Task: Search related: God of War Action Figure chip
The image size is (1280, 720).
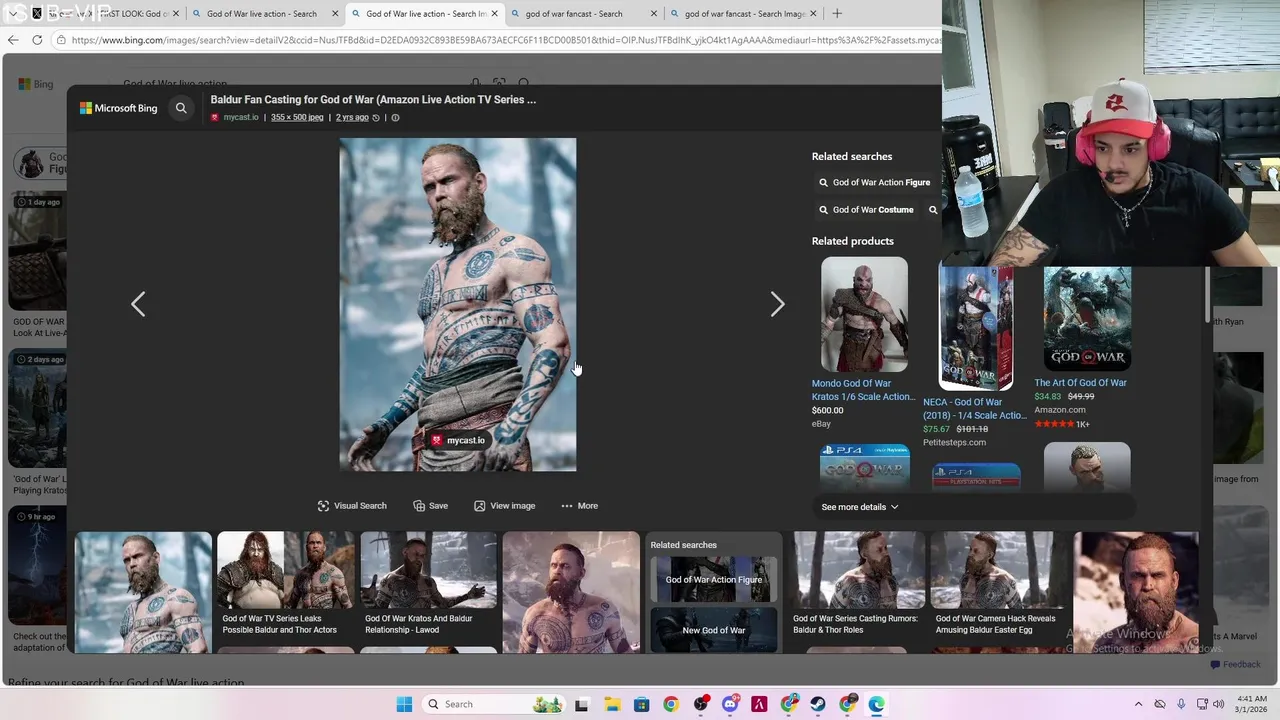Action: [x=874, y=183]
